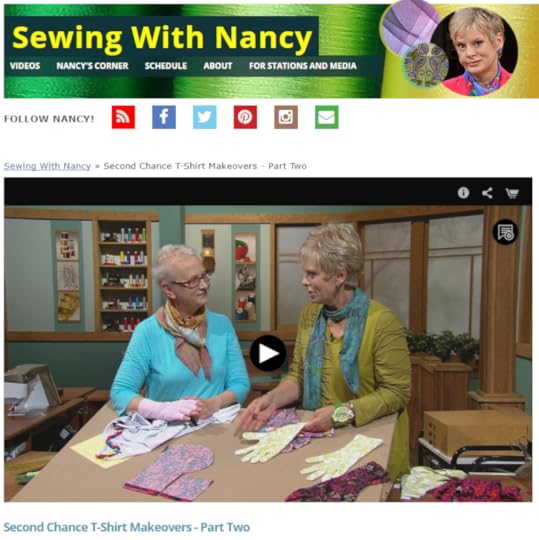Click the green email envelope icon
The width and height of the screenshot is (539, 540).
pyautogui.click(x=326, y=117)
